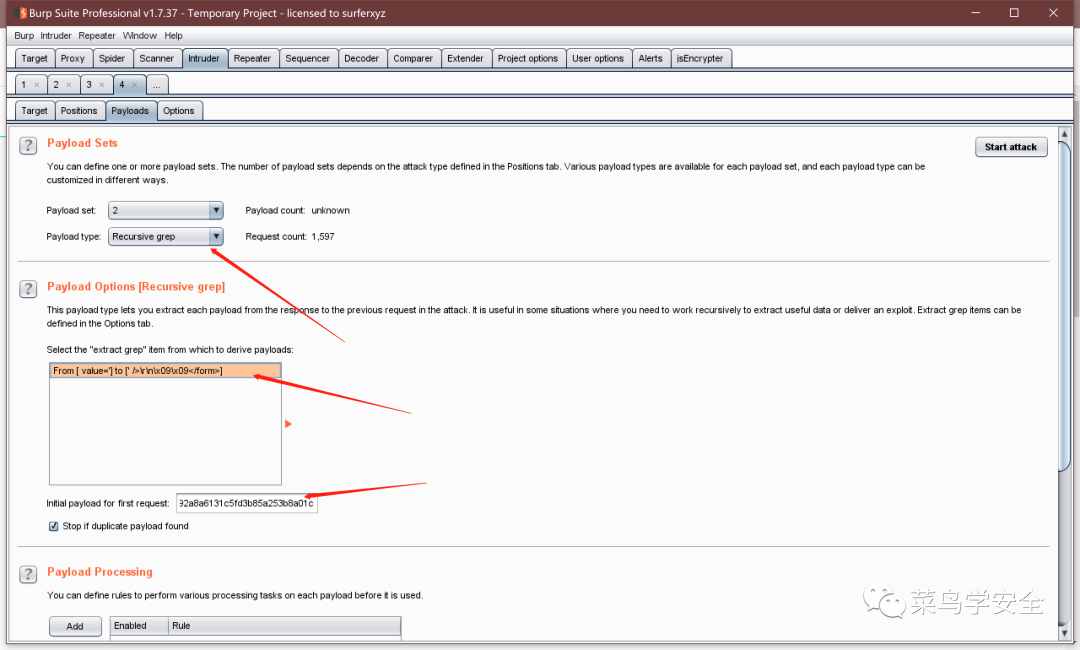This screenshot has width=1080, height=650.
Task: Close Intruder attack tab 1
Action: [37, 85]
